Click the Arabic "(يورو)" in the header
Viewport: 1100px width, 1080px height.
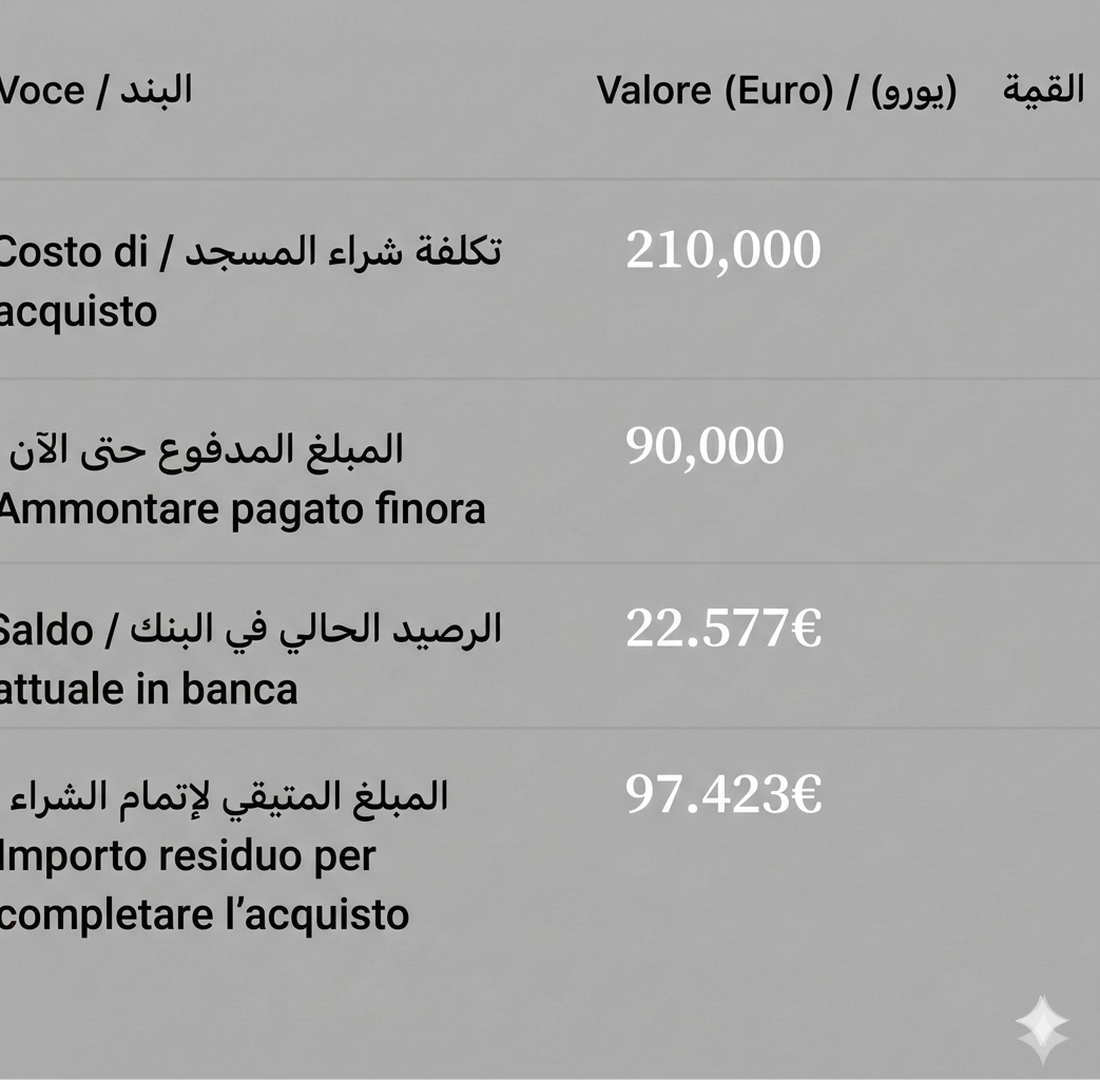pyautogui.click(x=913, y=91)
